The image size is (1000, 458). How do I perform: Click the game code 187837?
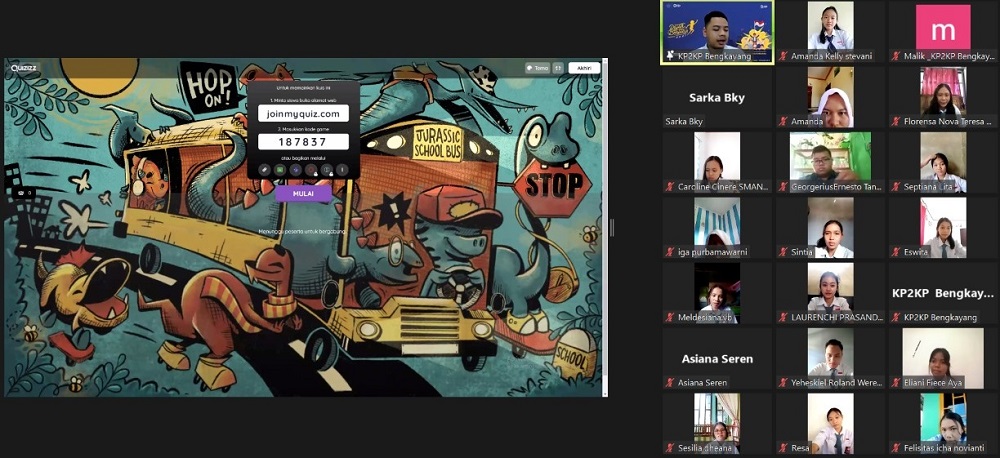tap(303, 142)
